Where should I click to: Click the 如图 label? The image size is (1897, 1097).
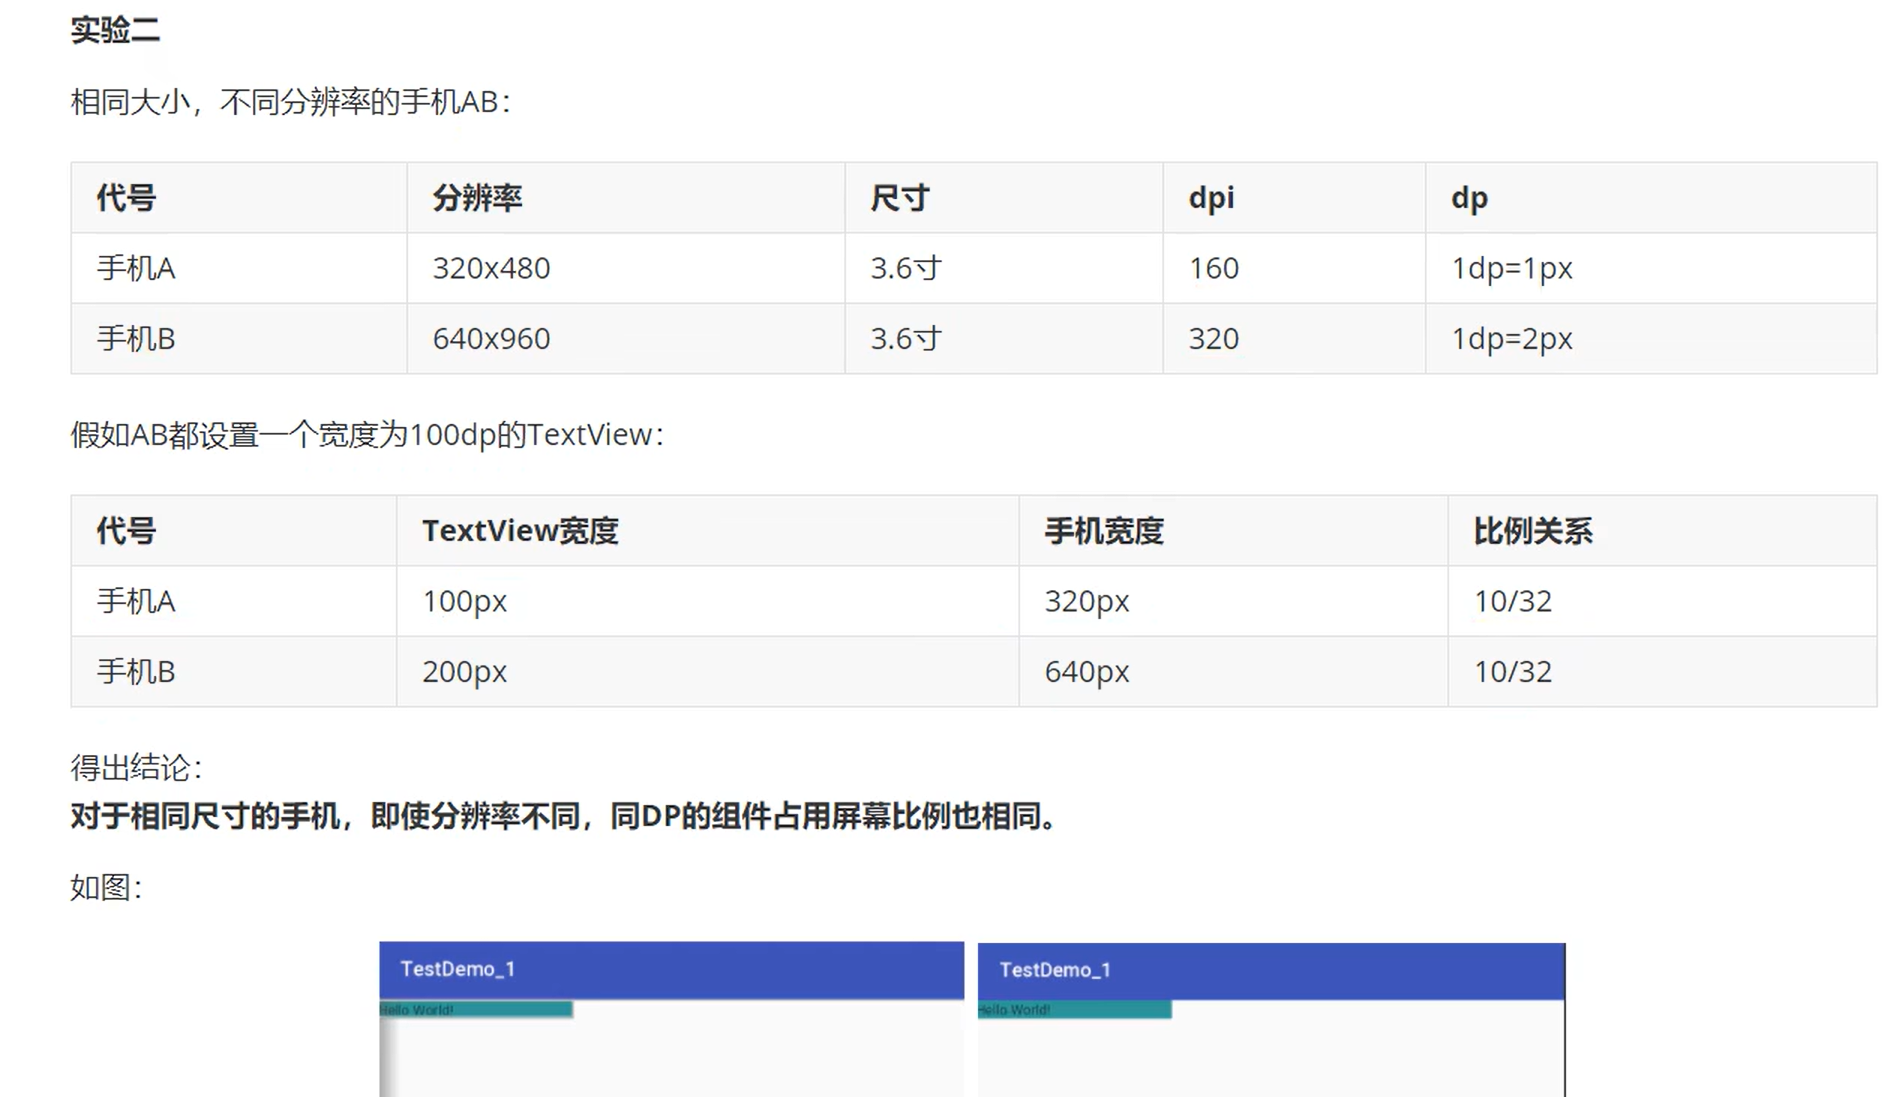pos(106,887)
